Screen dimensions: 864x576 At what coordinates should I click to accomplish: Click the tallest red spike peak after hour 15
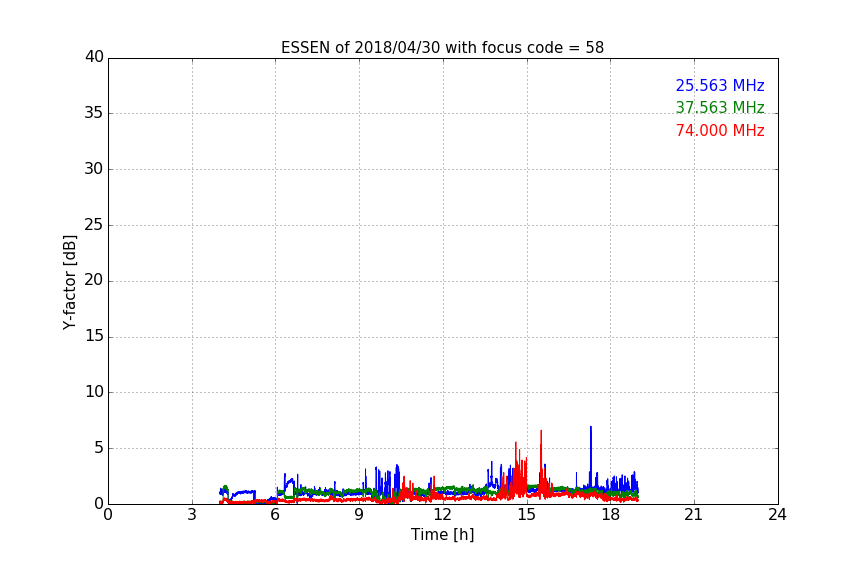pyautogui.click(x=541, y=432)
